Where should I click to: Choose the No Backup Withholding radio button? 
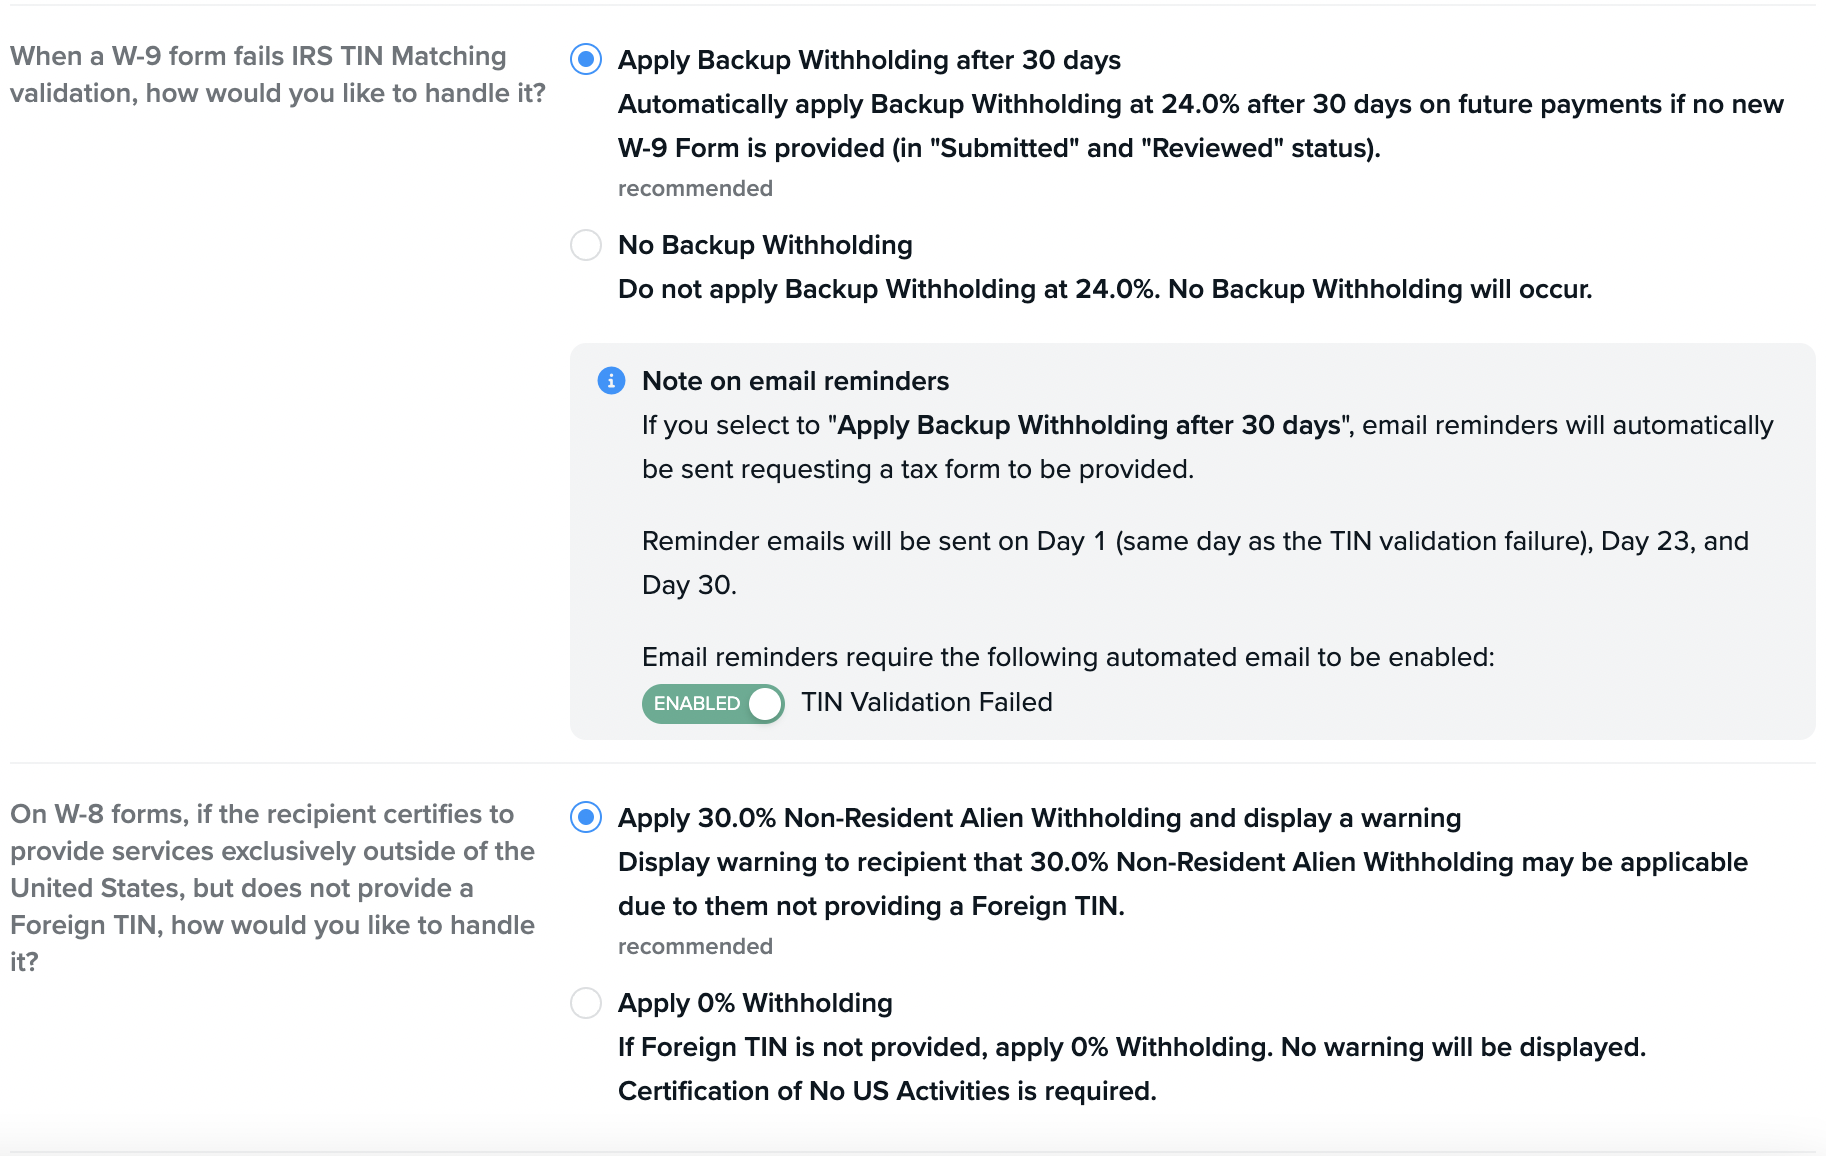(586, 245)
